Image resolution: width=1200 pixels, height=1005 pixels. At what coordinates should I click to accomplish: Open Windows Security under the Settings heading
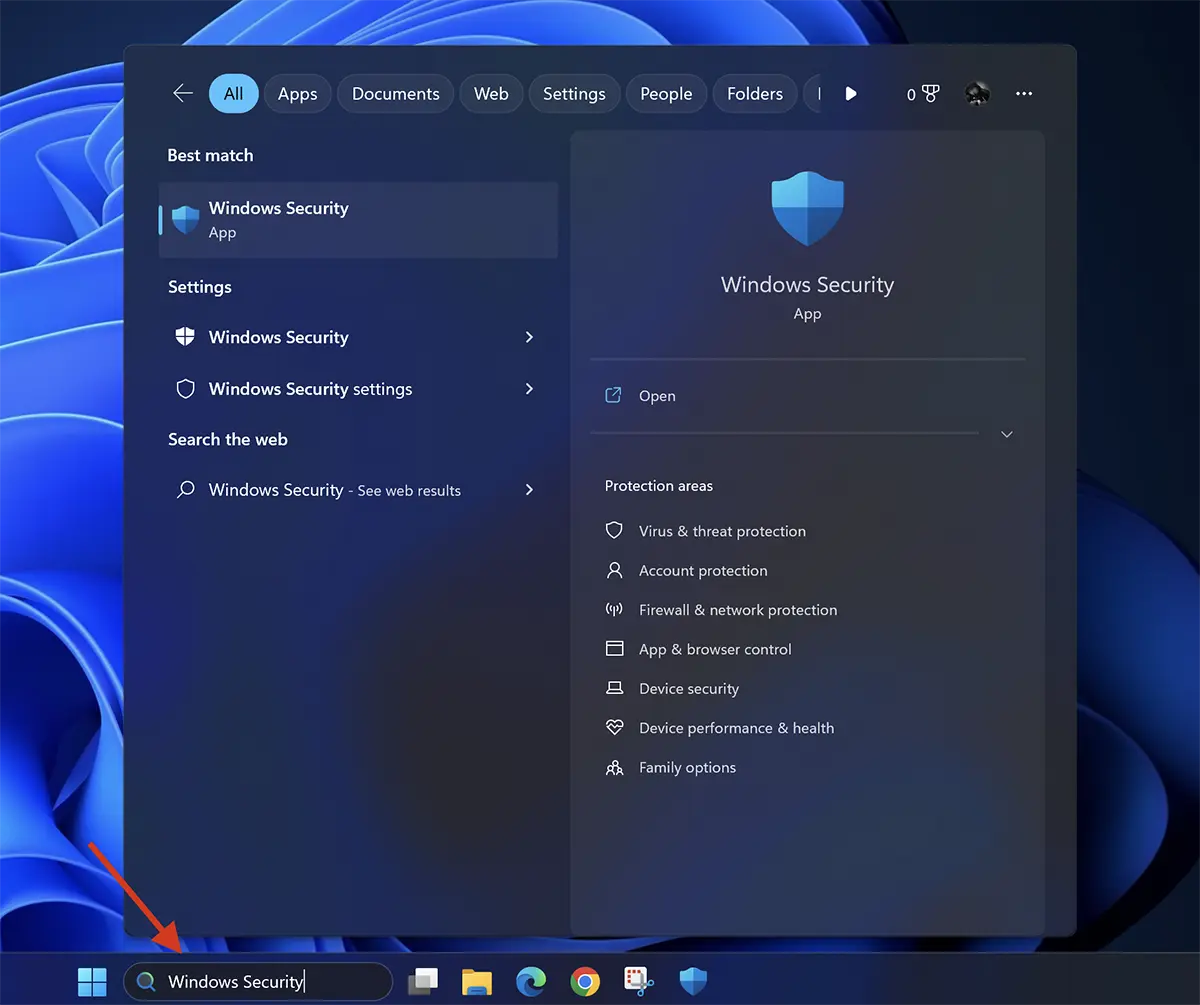coord(358,337)
